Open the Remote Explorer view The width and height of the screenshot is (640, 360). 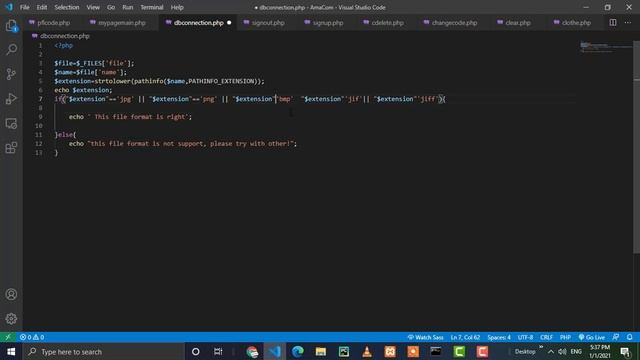(x=11, y=123)
